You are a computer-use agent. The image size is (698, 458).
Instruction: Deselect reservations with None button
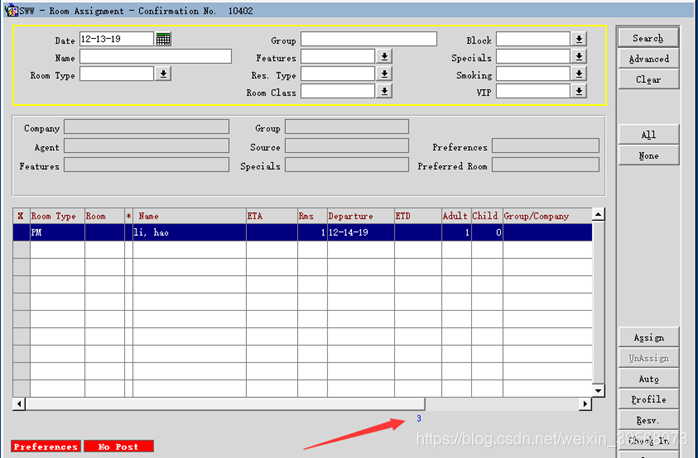pos(649,155)
